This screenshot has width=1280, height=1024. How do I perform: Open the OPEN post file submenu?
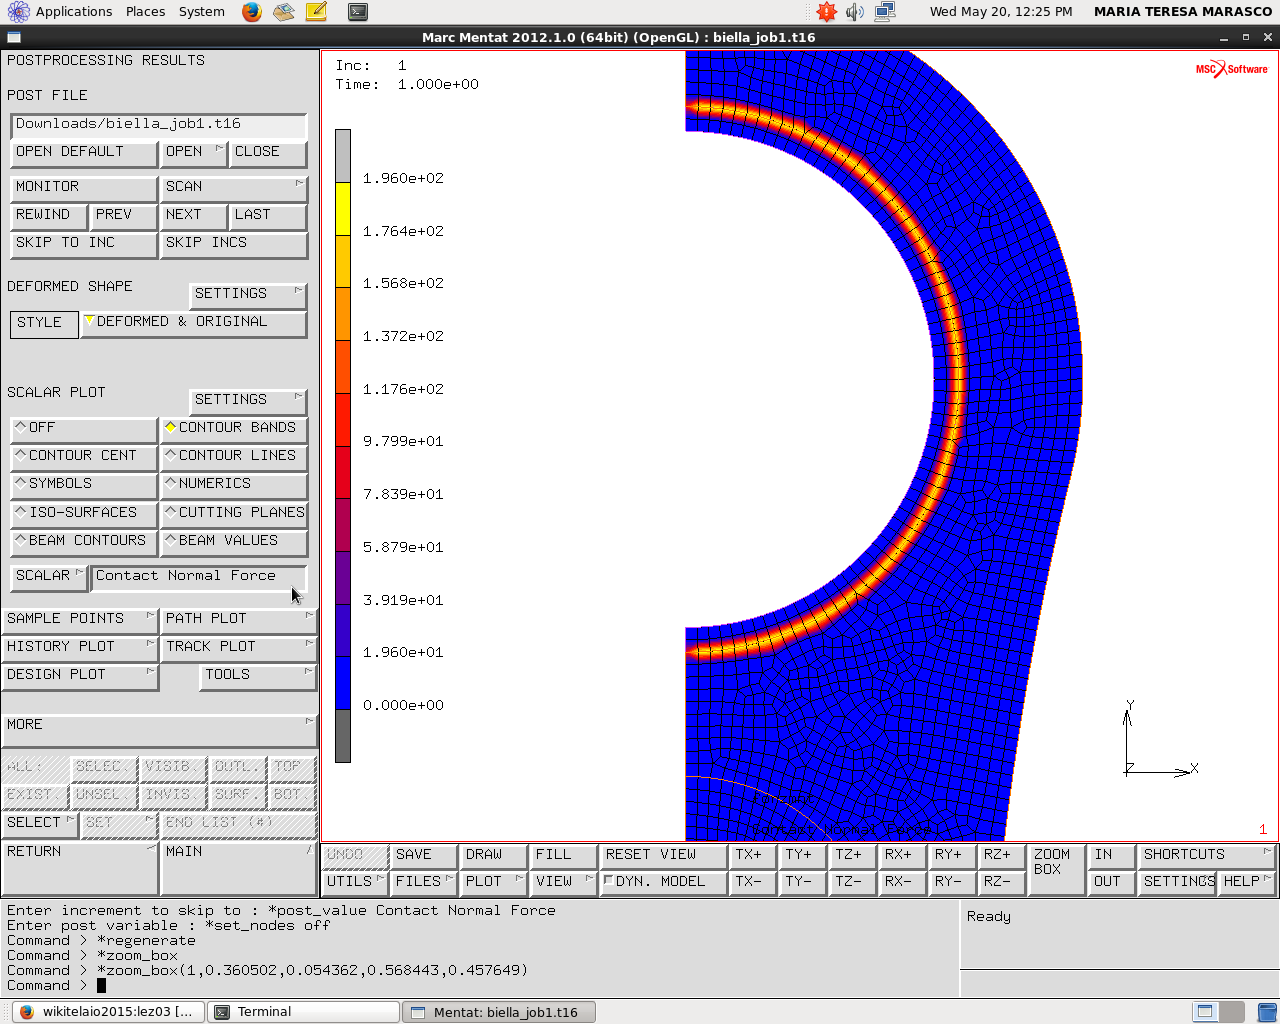coord(194,152)
